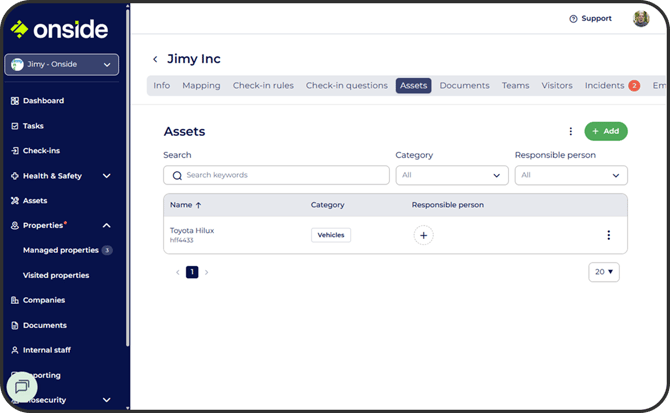
Task: Sort by Name column header
Action: [x=185, y=205]
